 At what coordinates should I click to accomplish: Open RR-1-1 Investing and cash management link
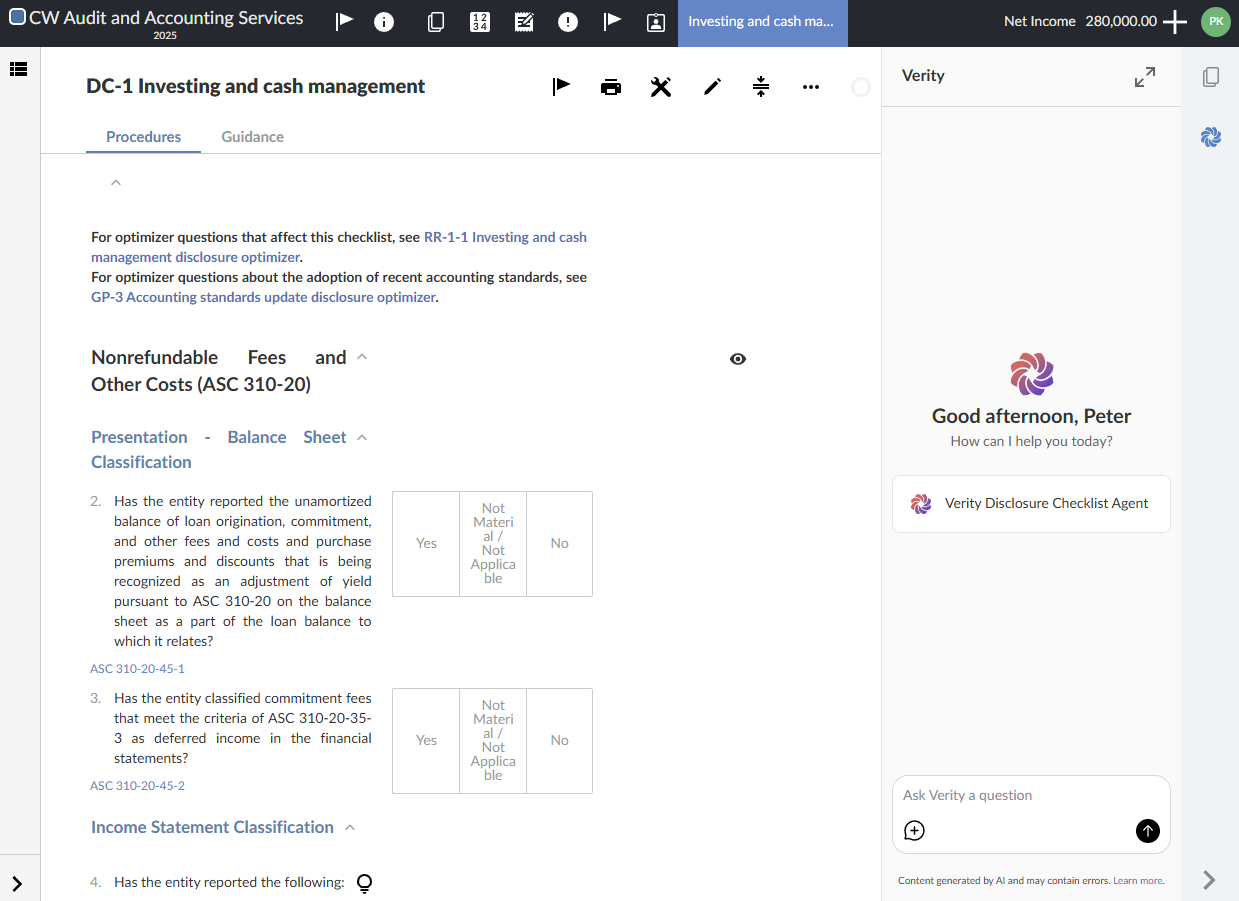coord(339,247)
